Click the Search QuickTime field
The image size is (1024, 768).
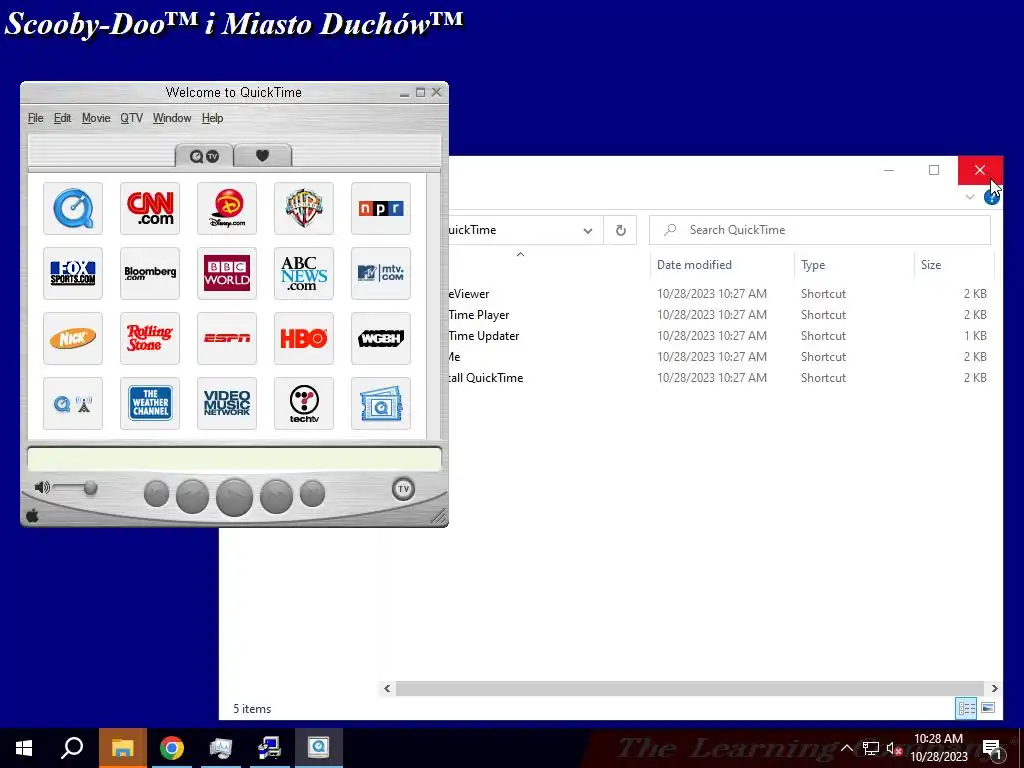(820, 230)
